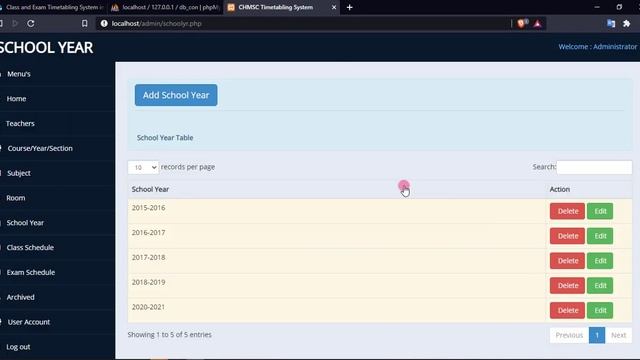Open Archived in the sidebar
This screenshot has width=640, height=360.
(x=20, y=298)
